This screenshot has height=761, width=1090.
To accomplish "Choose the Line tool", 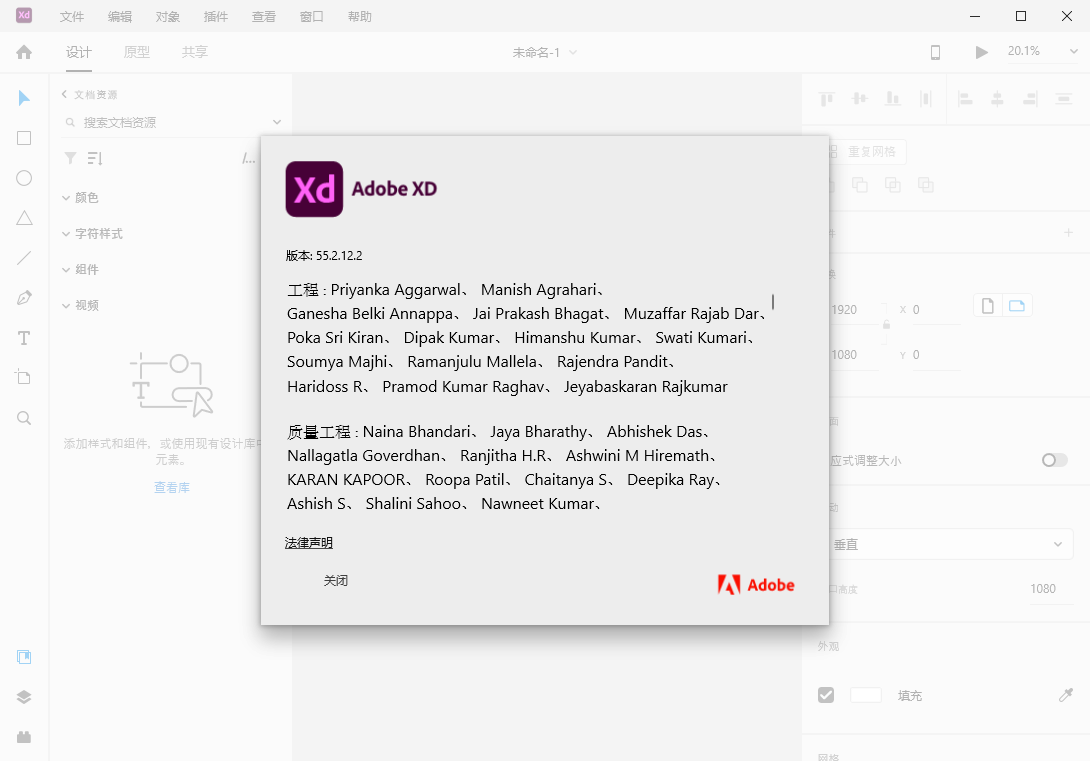I will 24,259.
